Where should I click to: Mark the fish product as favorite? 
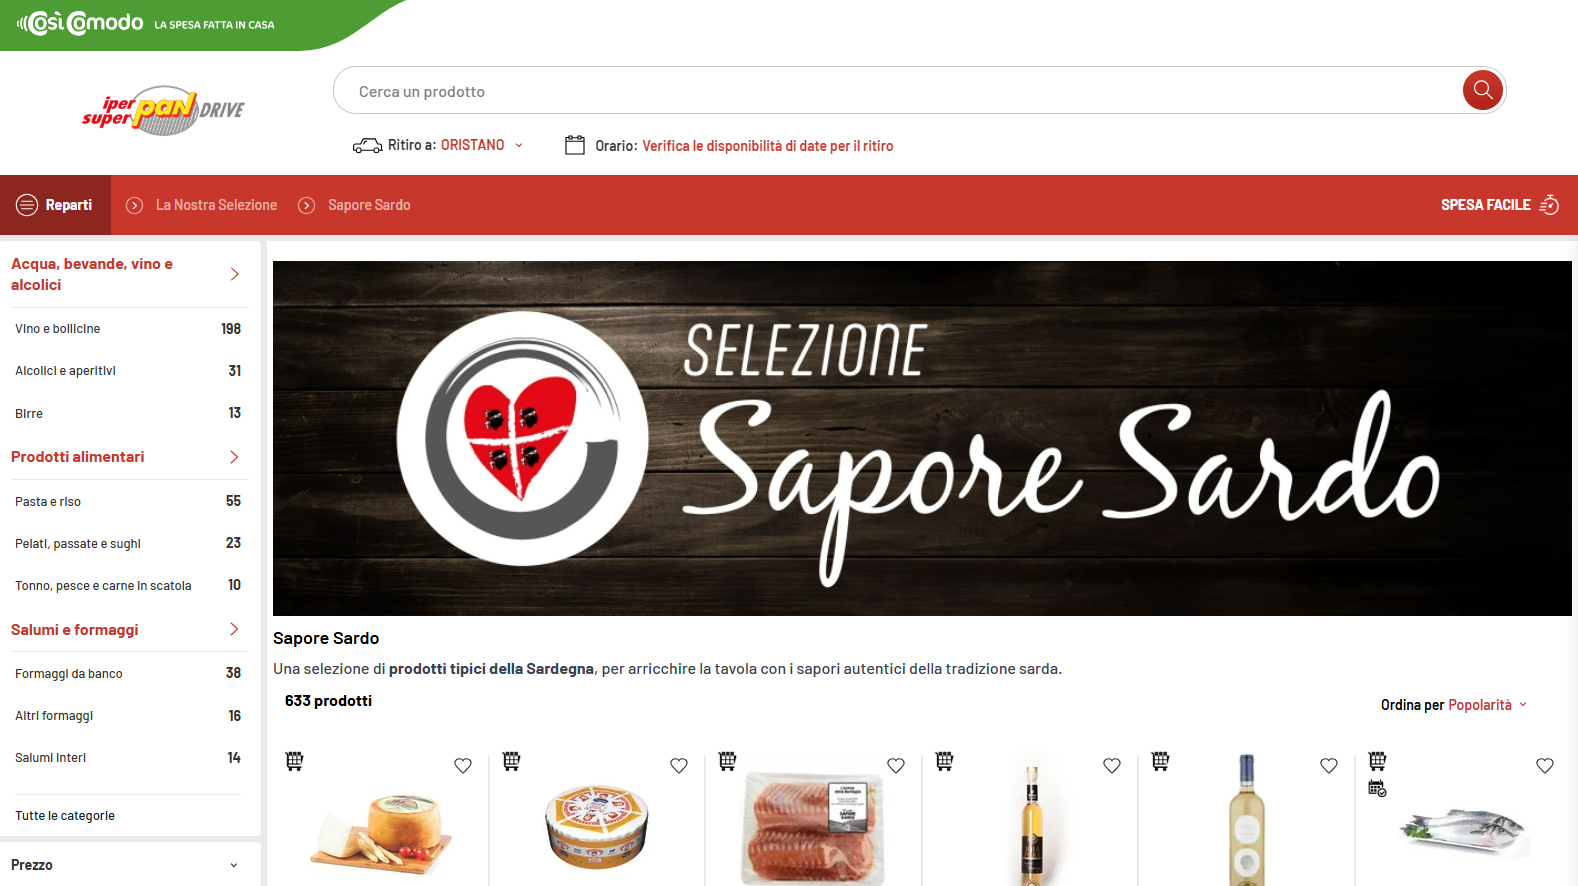pos(1545,766)
